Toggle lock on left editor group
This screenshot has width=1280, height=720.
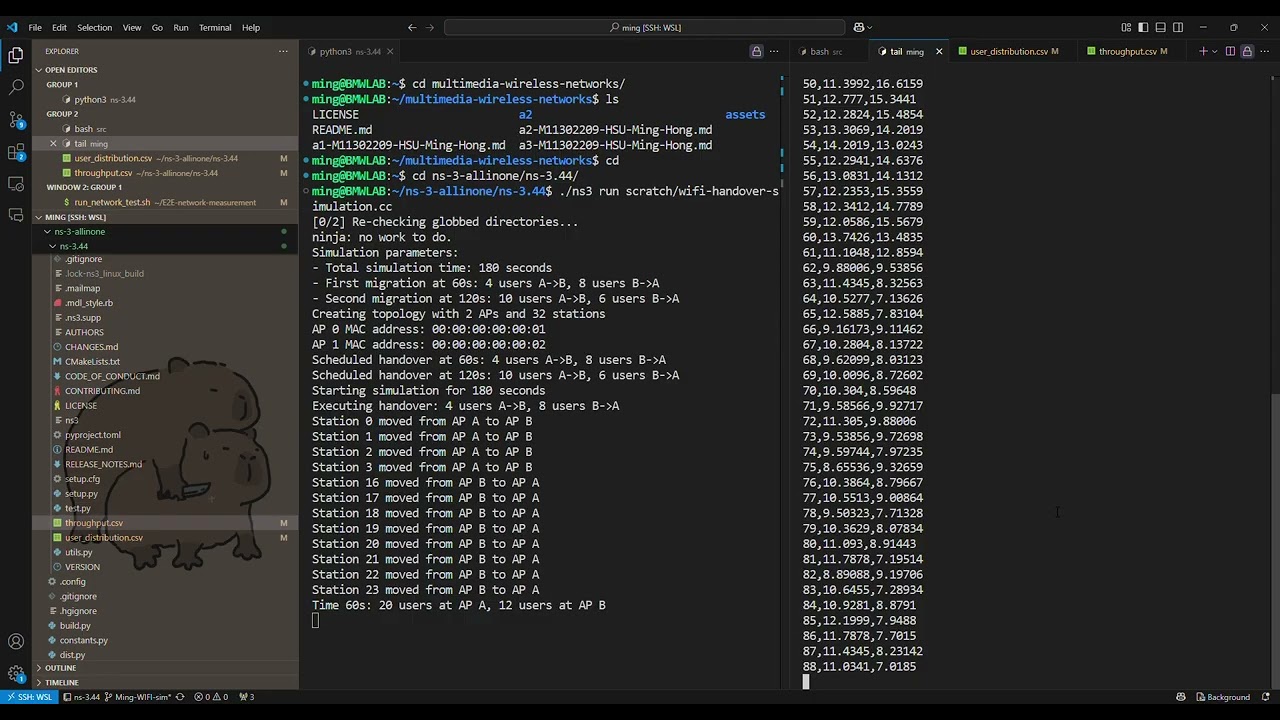pyautogui.click(x=757, y=51)
